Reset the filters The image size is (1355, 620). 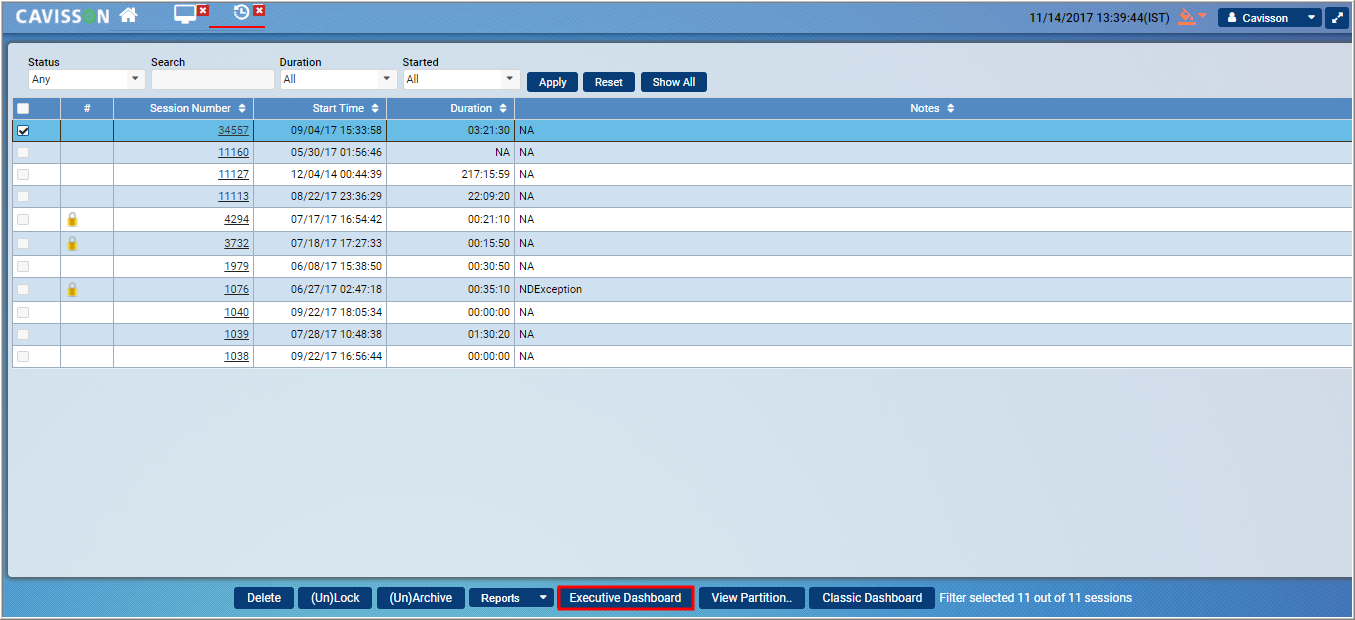coord(609,82)
